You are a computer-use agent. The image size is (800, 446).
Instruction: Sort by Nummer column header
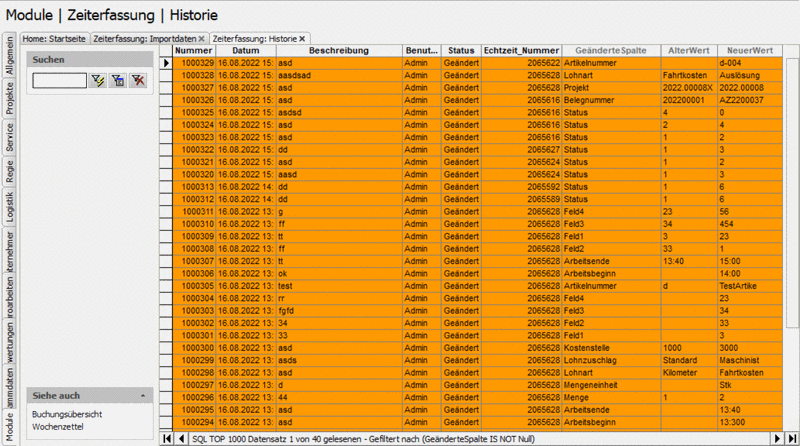coord(194,51)
